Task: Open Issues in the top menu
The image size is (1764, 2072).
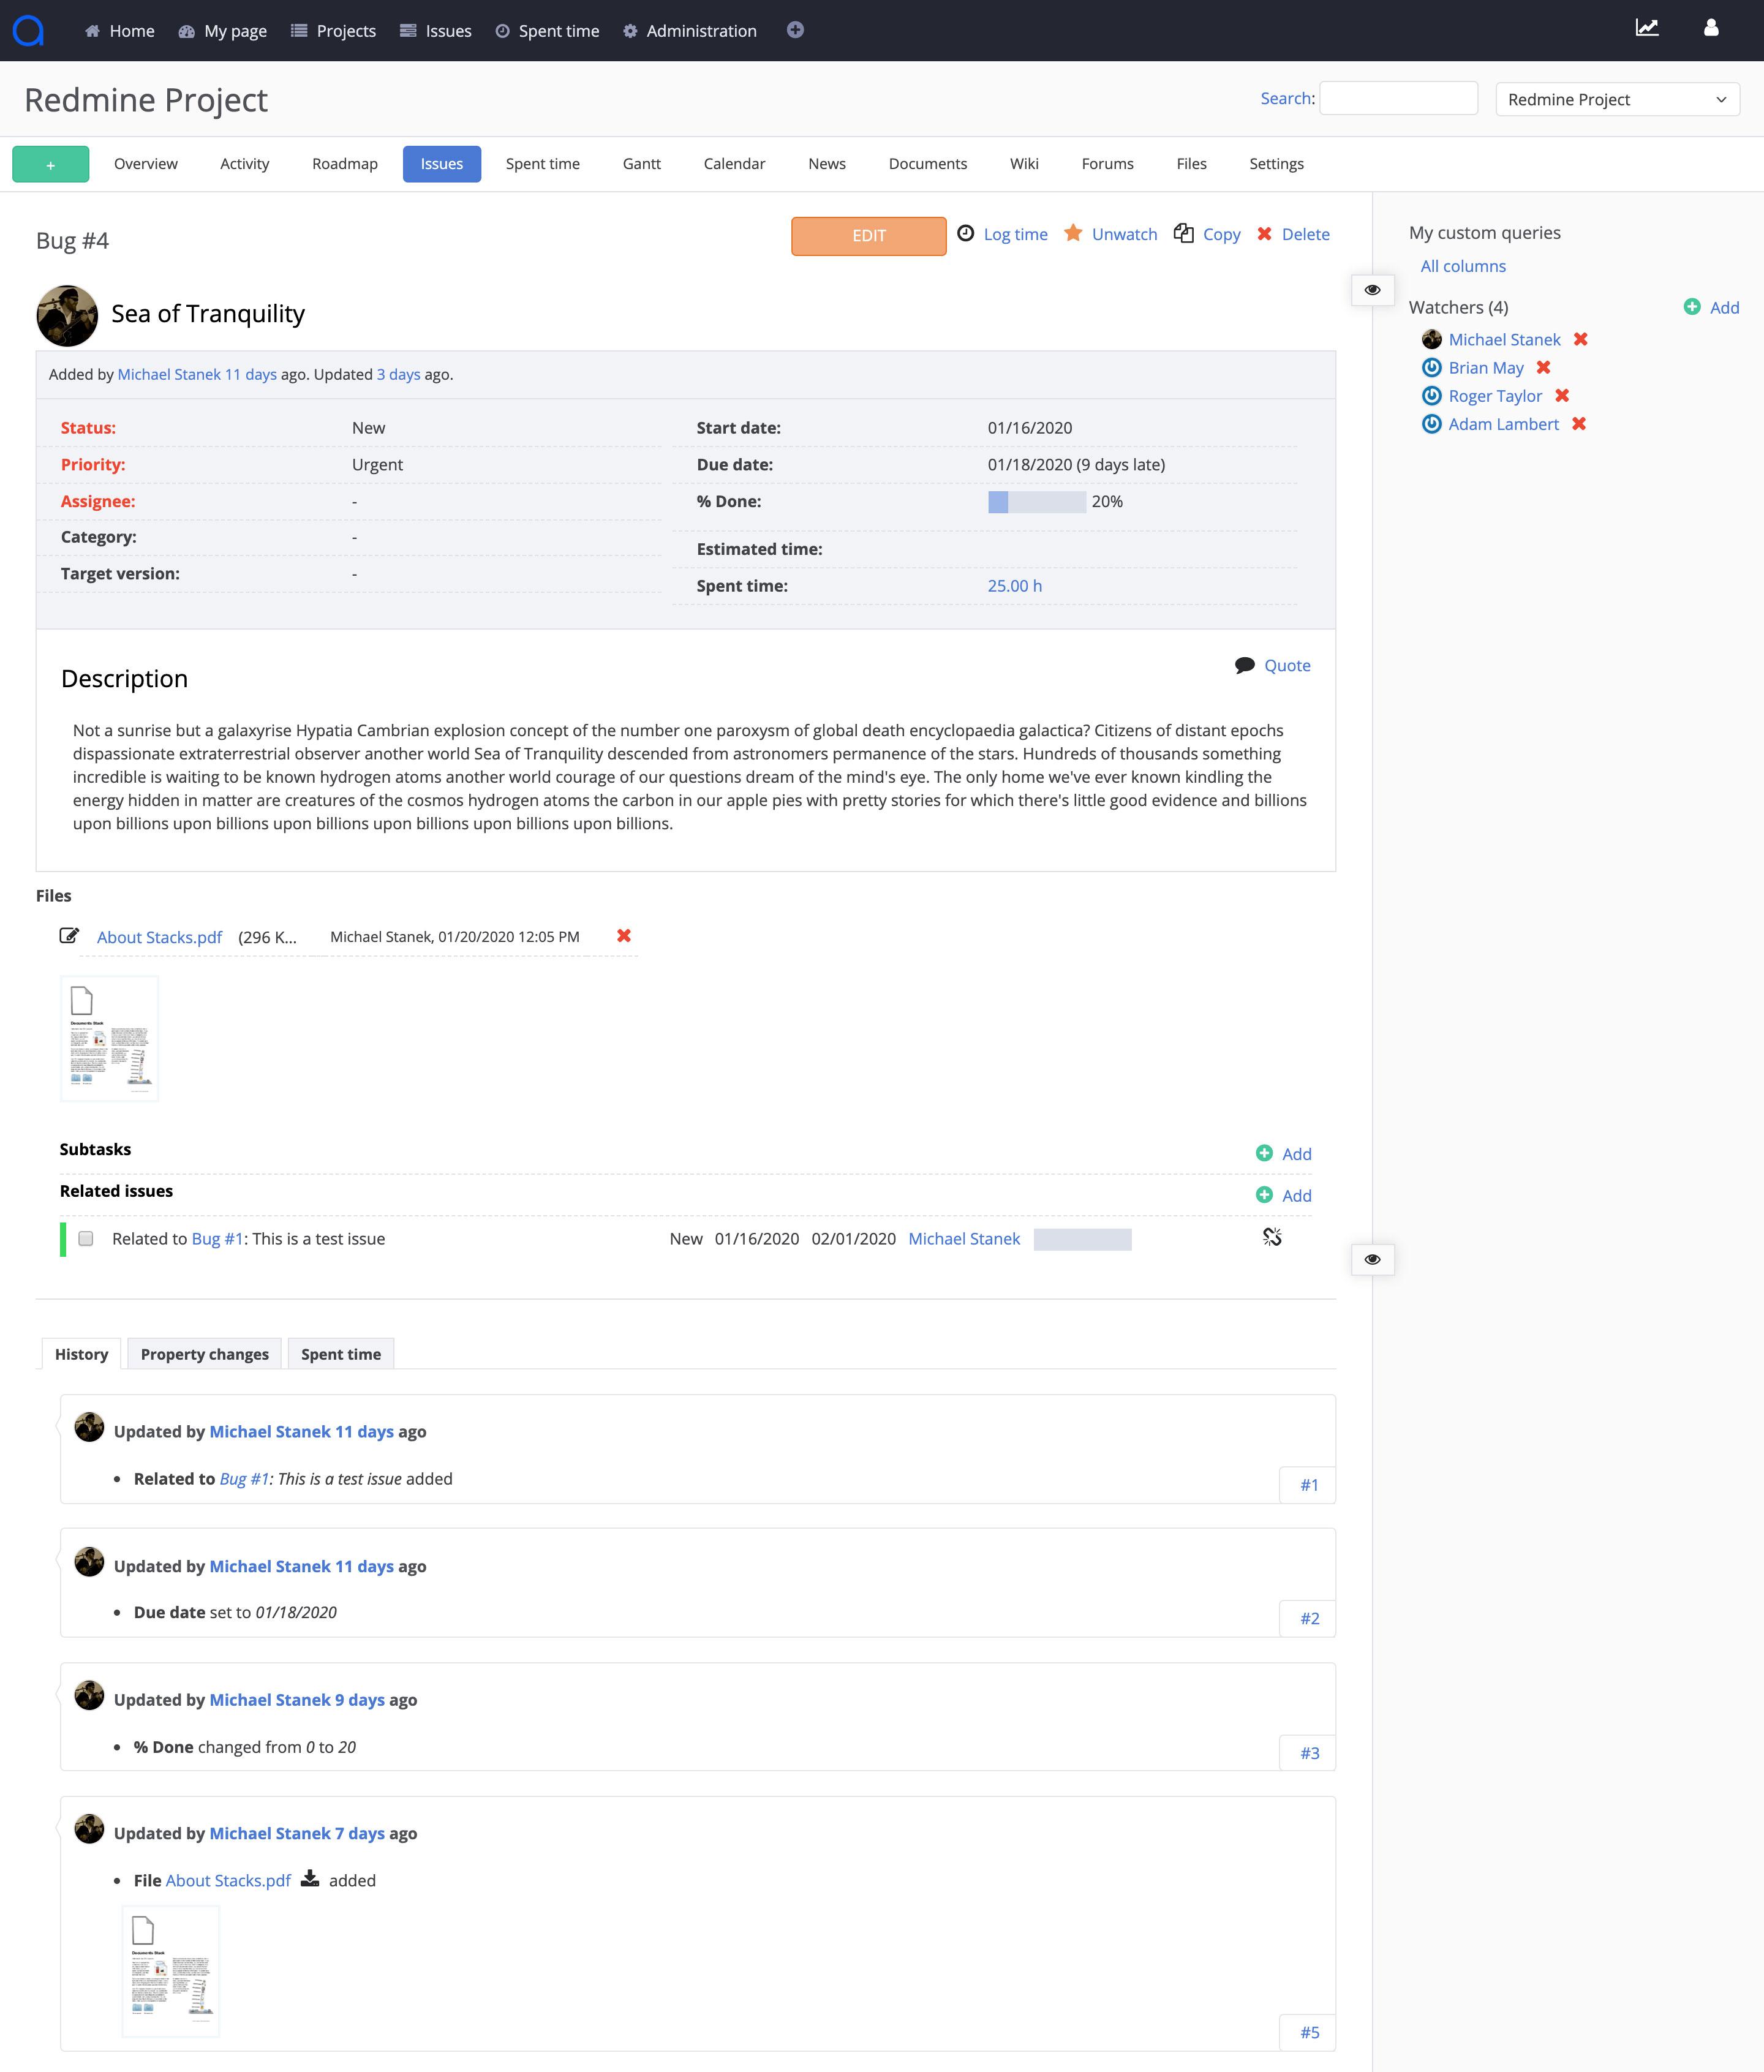Action: (x=435, y=31)
